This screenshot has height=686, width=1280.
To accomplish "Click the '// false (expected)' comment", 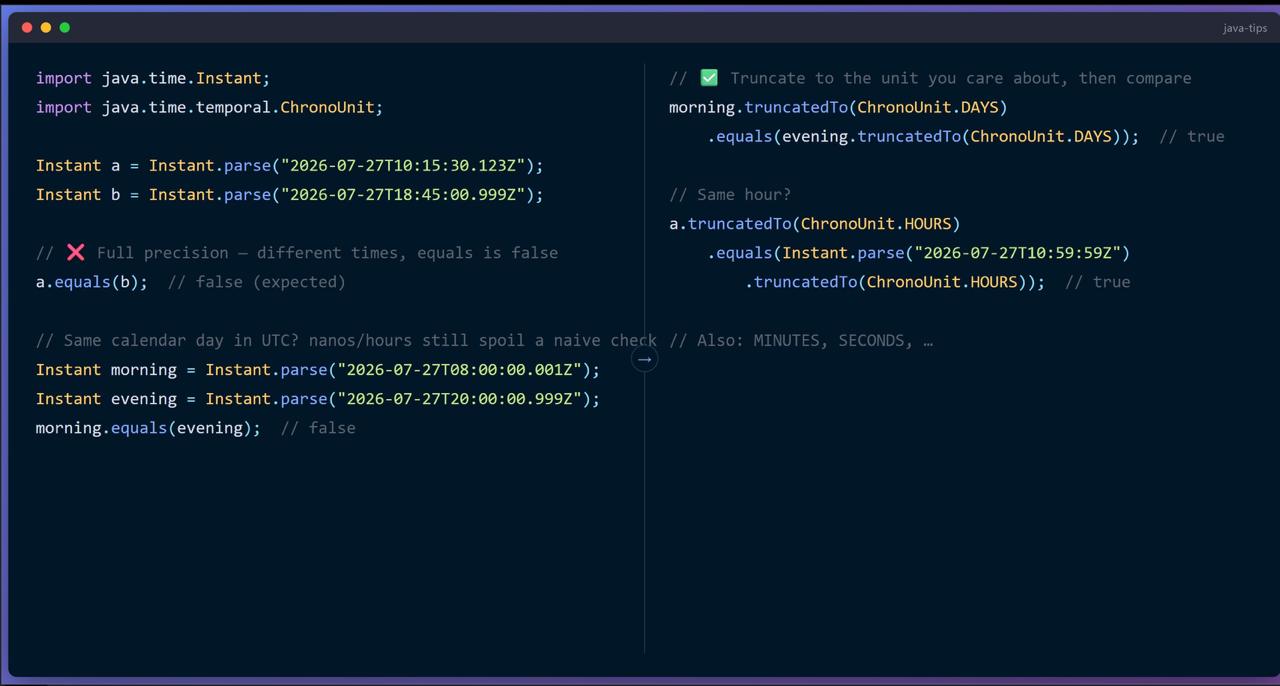I will (x=257, y=282).
